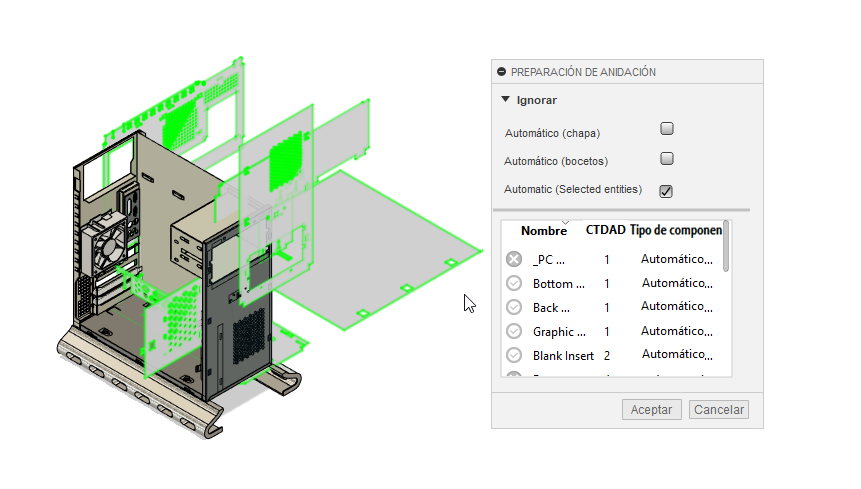Click the Ignorar section title
Screen dimensions: 861x489
[536, 100]
